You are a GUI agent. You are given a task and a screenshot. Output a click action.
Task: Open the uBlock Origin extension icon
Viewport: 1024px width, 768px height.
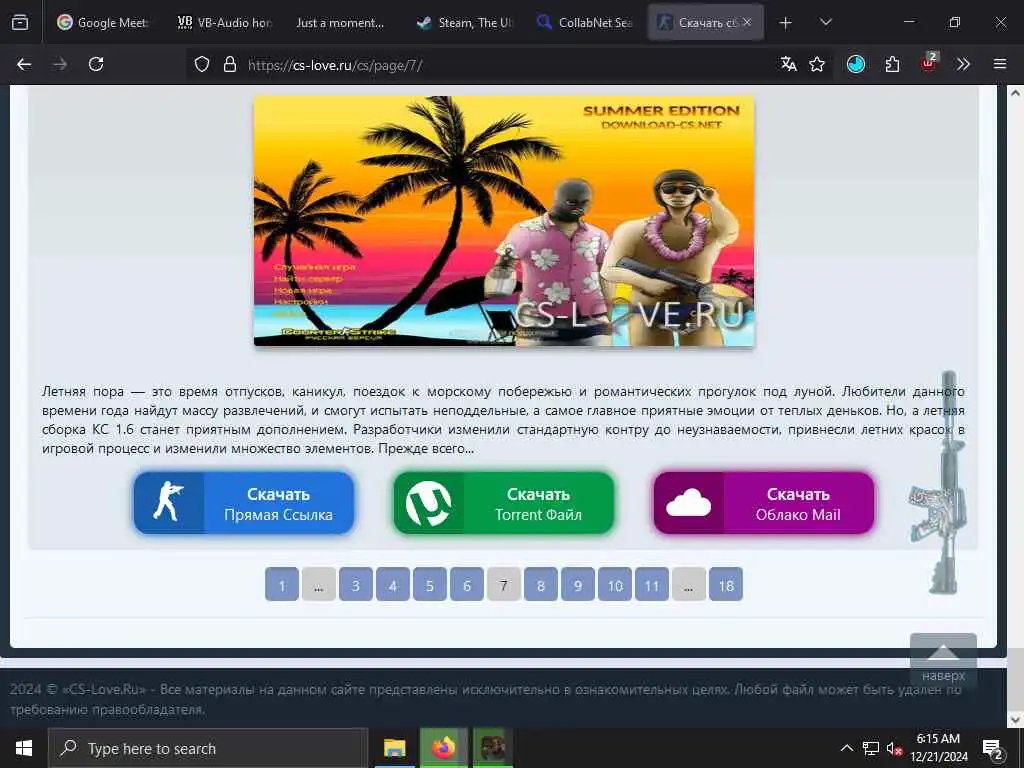[929, 63]
